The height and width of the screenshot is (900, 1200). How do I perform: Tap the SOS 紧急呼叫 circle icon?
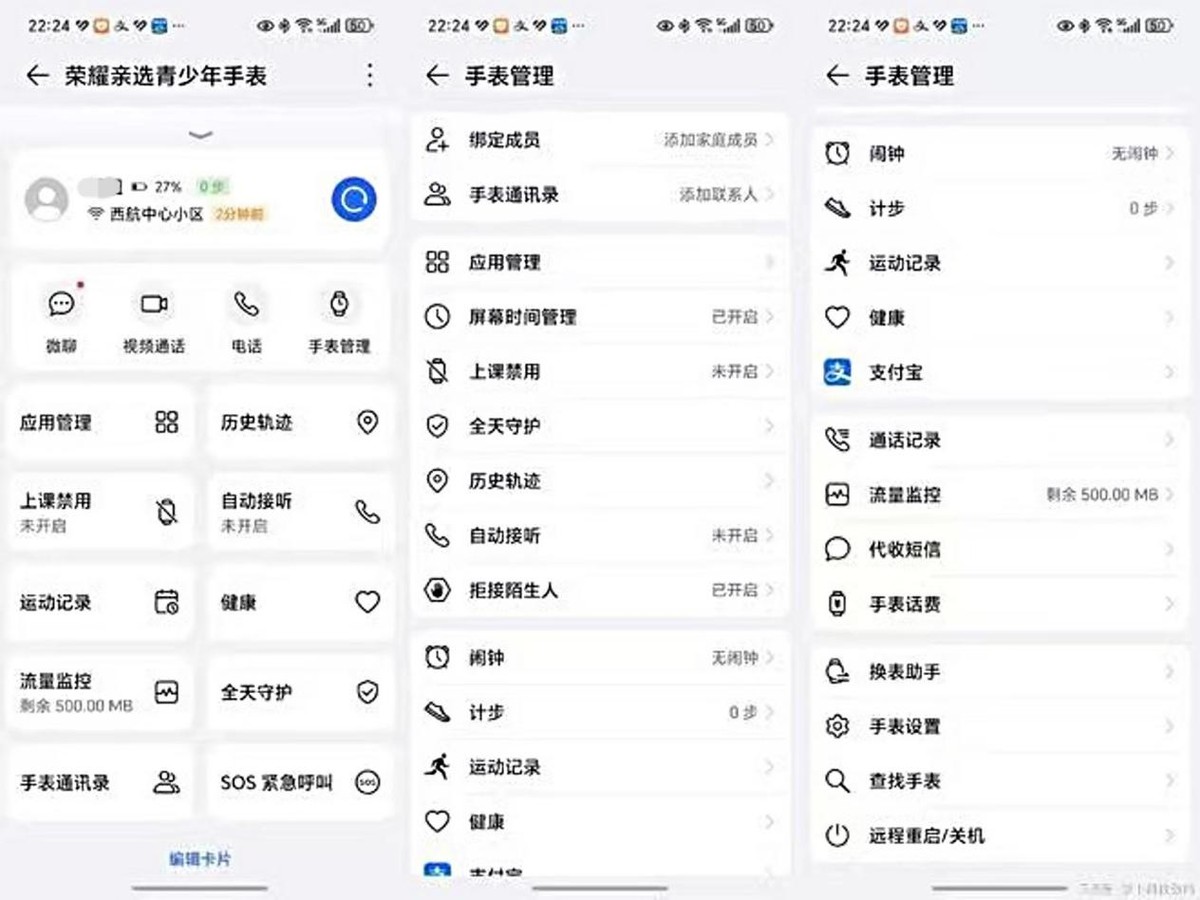[x=368, y=783]
